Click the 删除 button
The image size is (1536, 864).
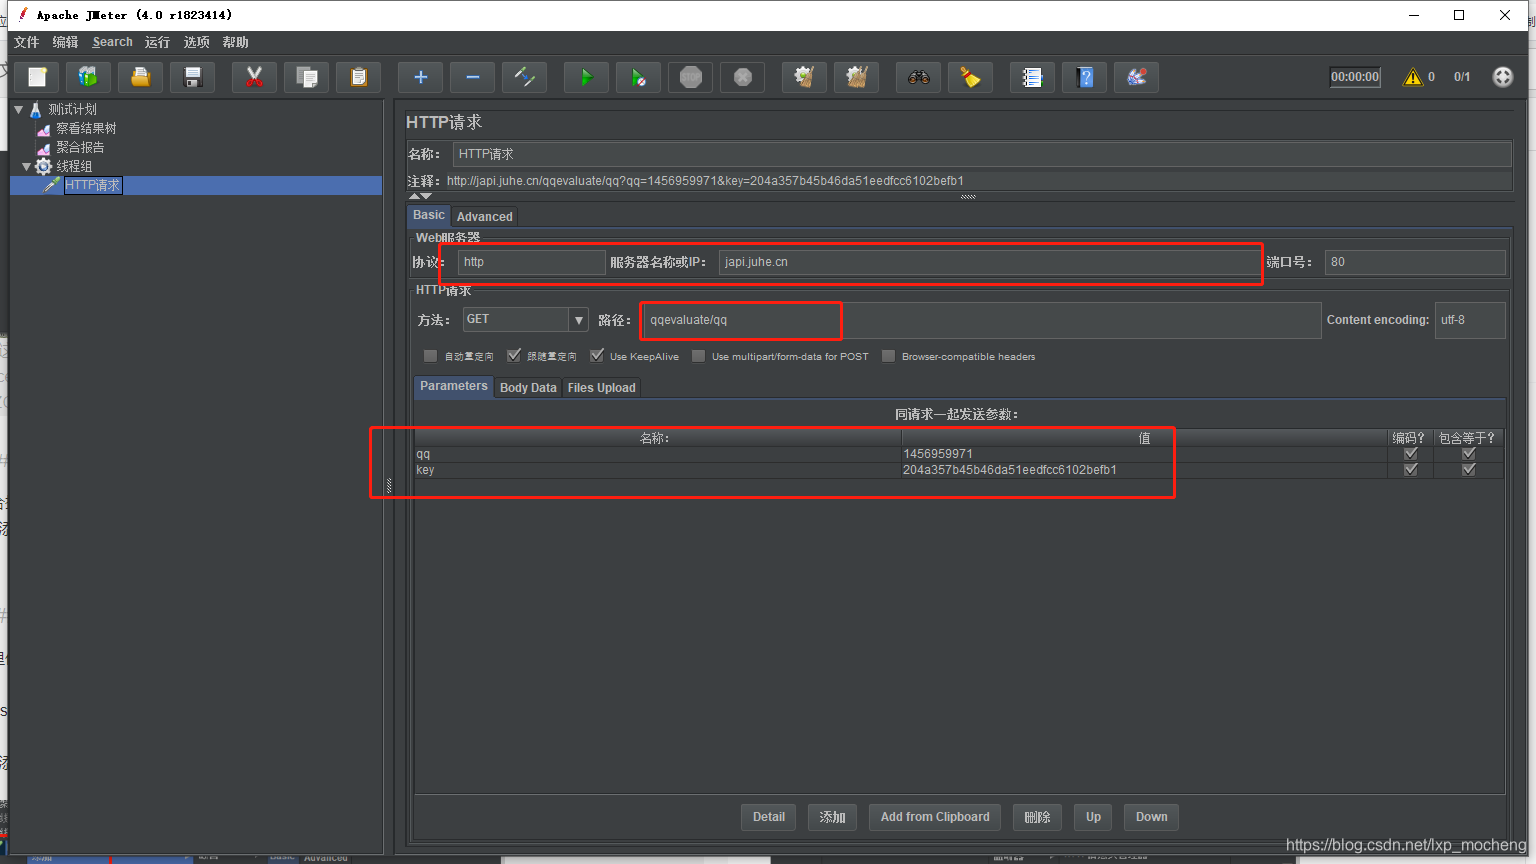point(1037,817)
